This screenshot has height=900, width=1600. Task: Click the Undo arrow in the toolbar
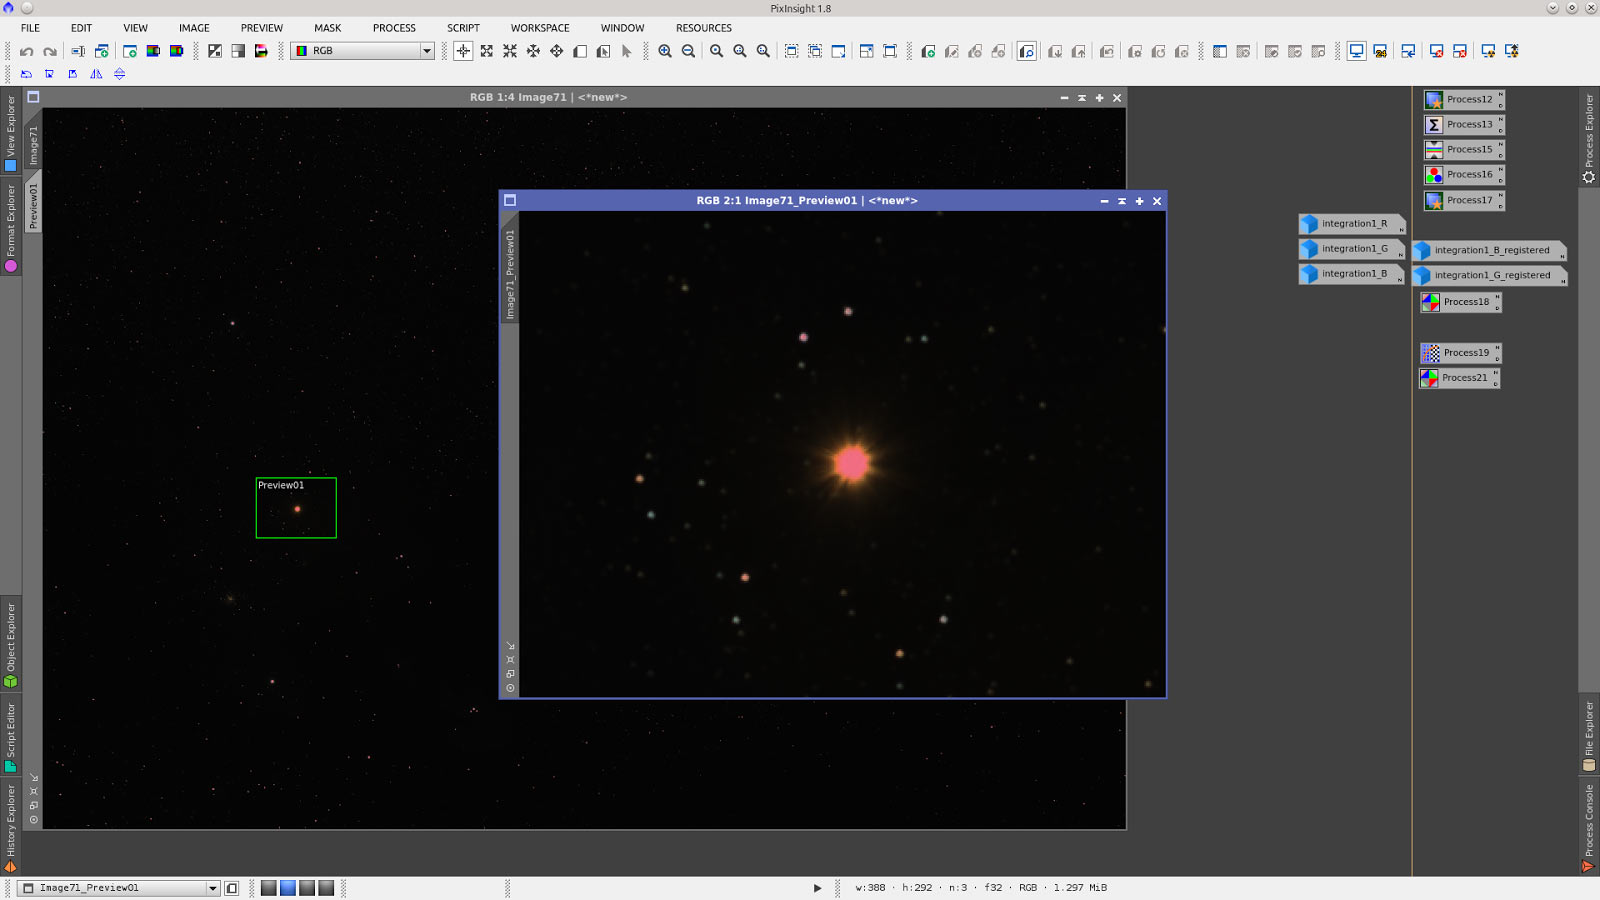[27, 51]
